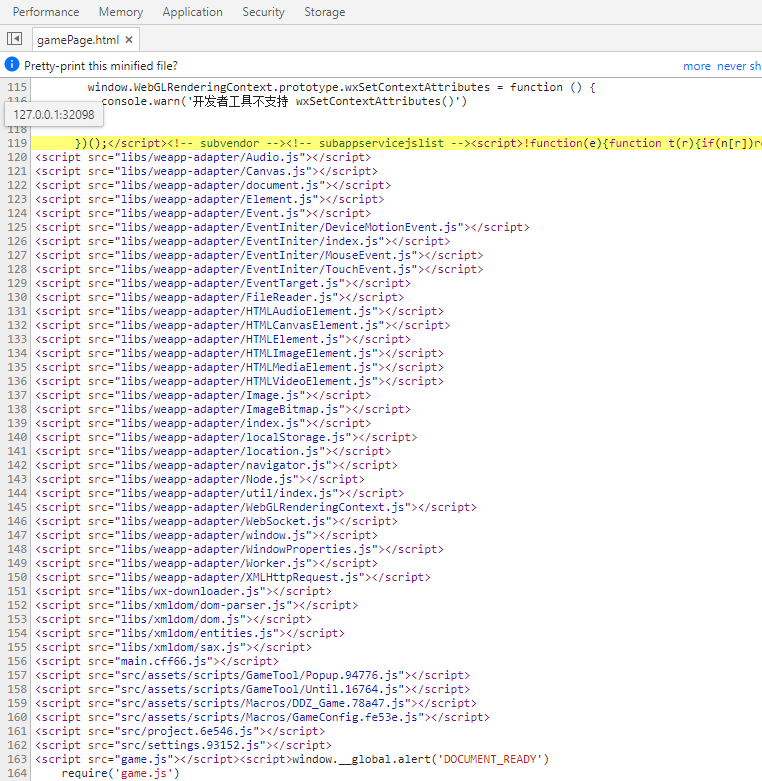The height and width of the screenshot is (781, 762).
Task: Click the HTMLVideoElement.js script line
Action: click(239, 381)
